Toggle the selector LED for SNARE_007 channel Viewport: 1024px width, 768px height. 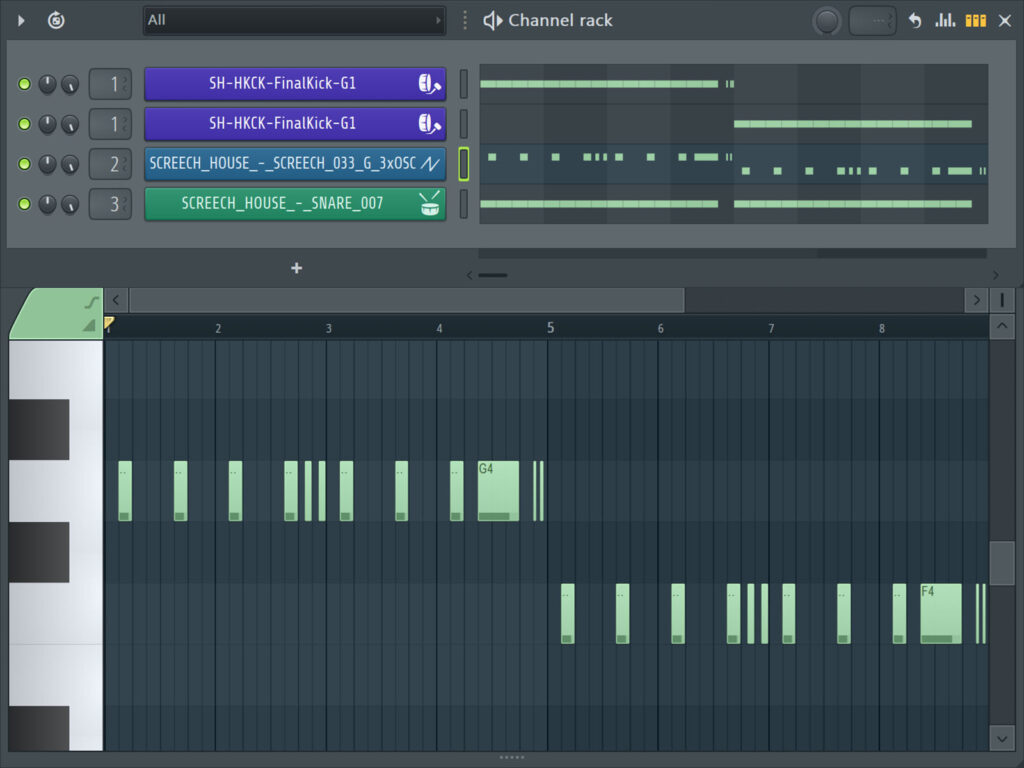[464, 204]
